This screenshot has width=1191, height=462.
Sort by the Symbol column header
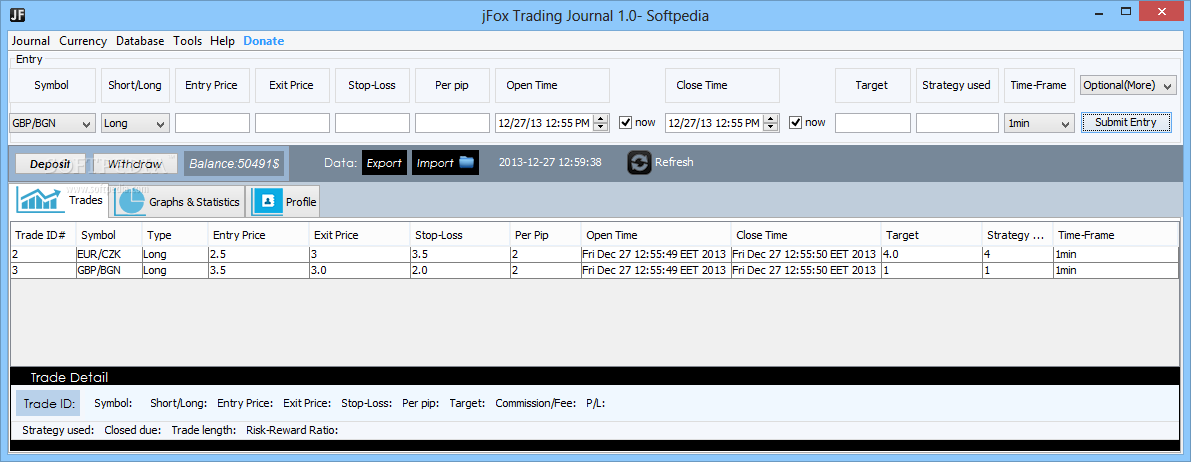pyautogui.click(x=109, y=236)
